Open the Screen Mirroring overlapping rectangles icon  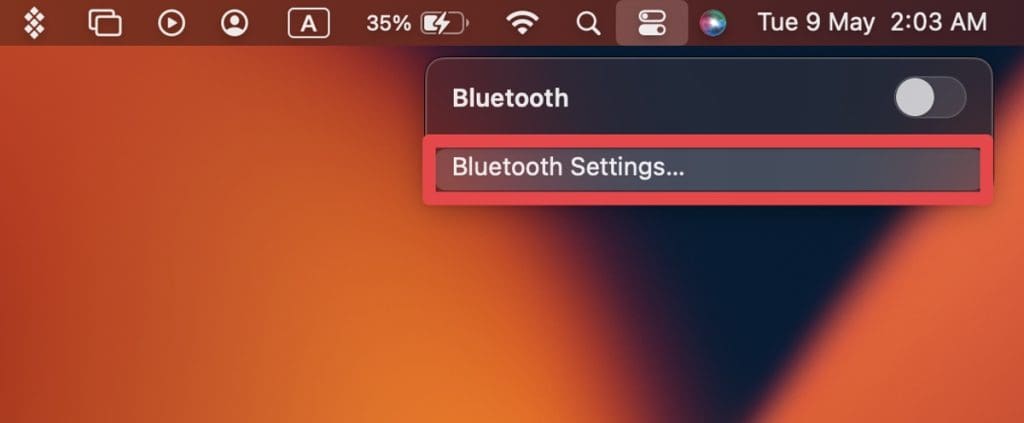click(105, 24)
